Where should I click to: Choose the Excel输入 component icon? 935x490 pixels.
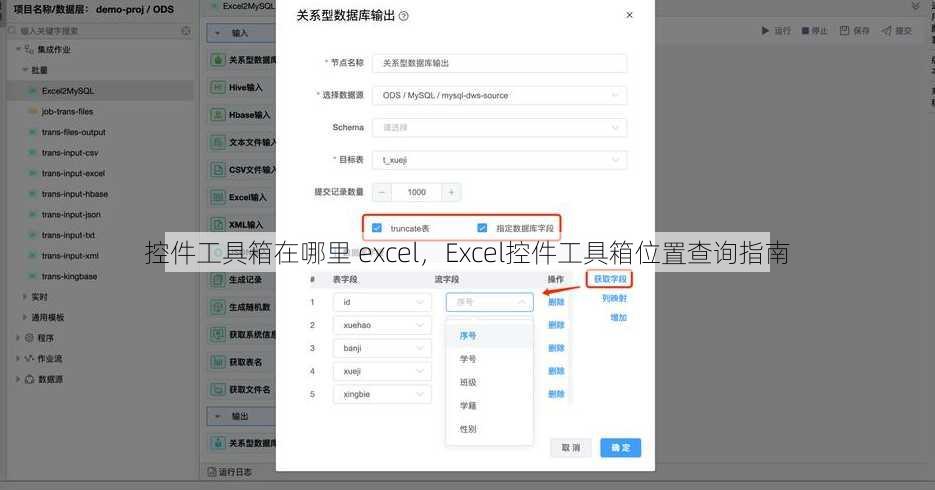pos(217,197)
